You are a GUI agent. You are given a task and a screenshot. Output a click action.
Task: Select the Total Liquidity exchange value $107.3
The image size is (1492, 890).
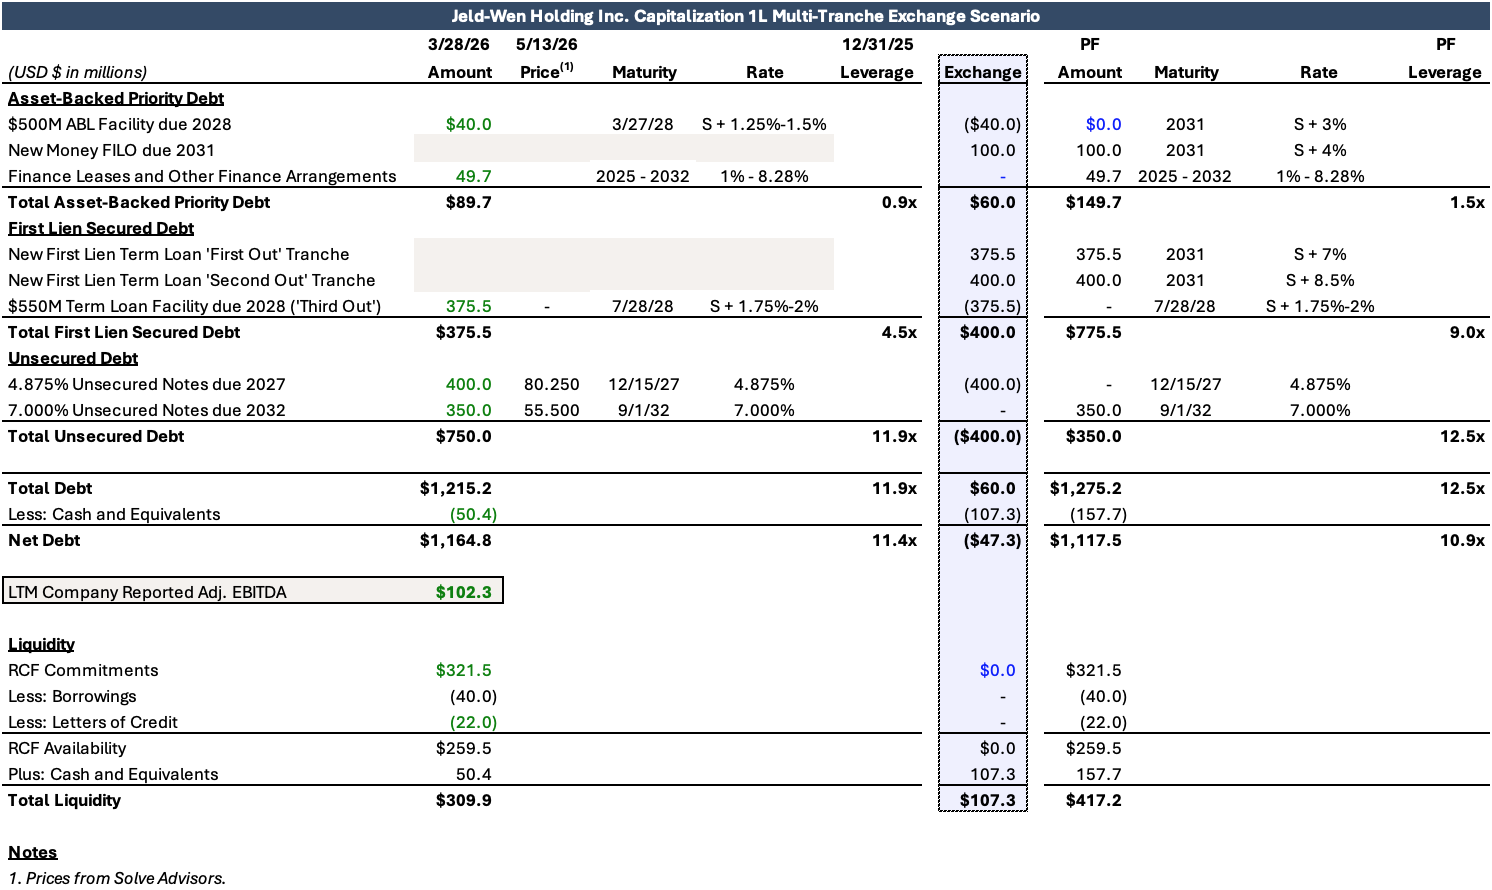pyautogui.click(x=987, y=800)
